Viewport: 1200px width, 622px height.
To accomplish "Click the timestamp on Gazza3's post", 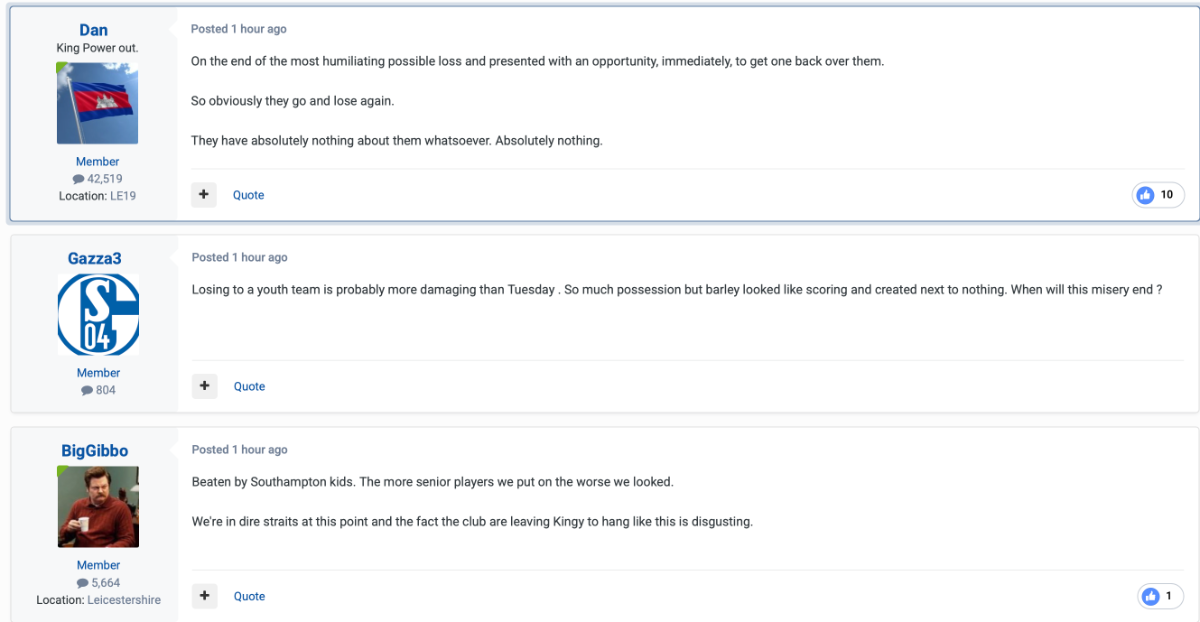I will (240, 257).
